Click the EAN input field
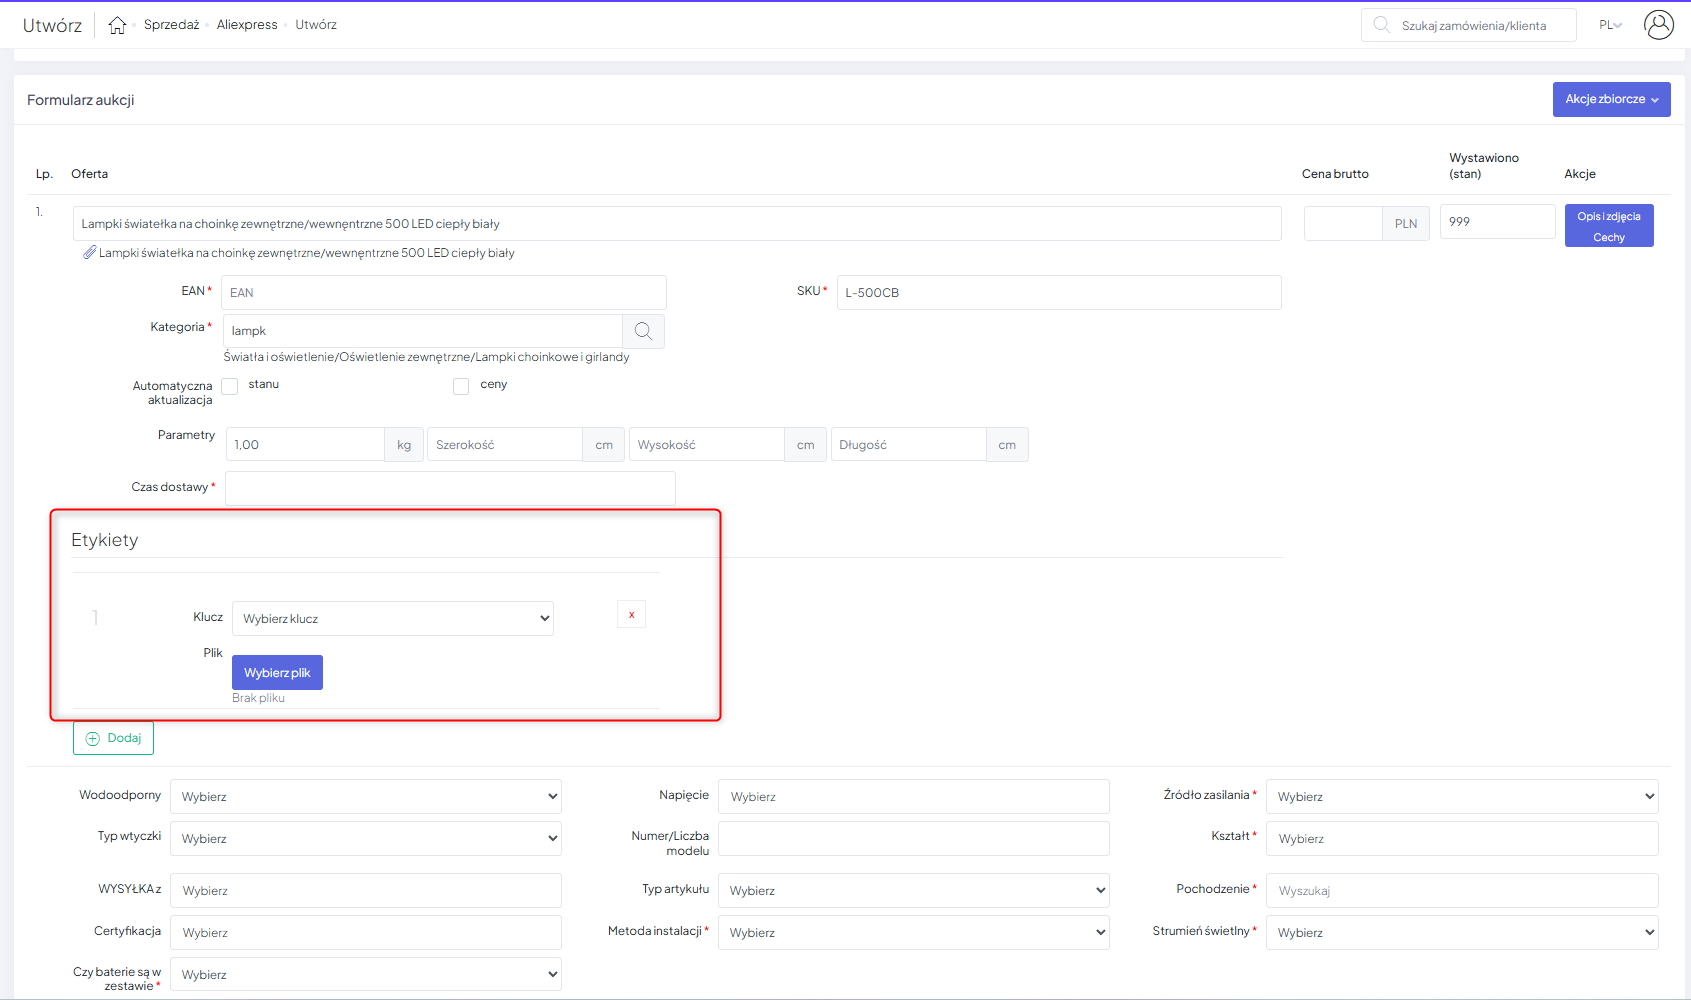Viewport: 1691px width, 1000px height. [443, 293]
